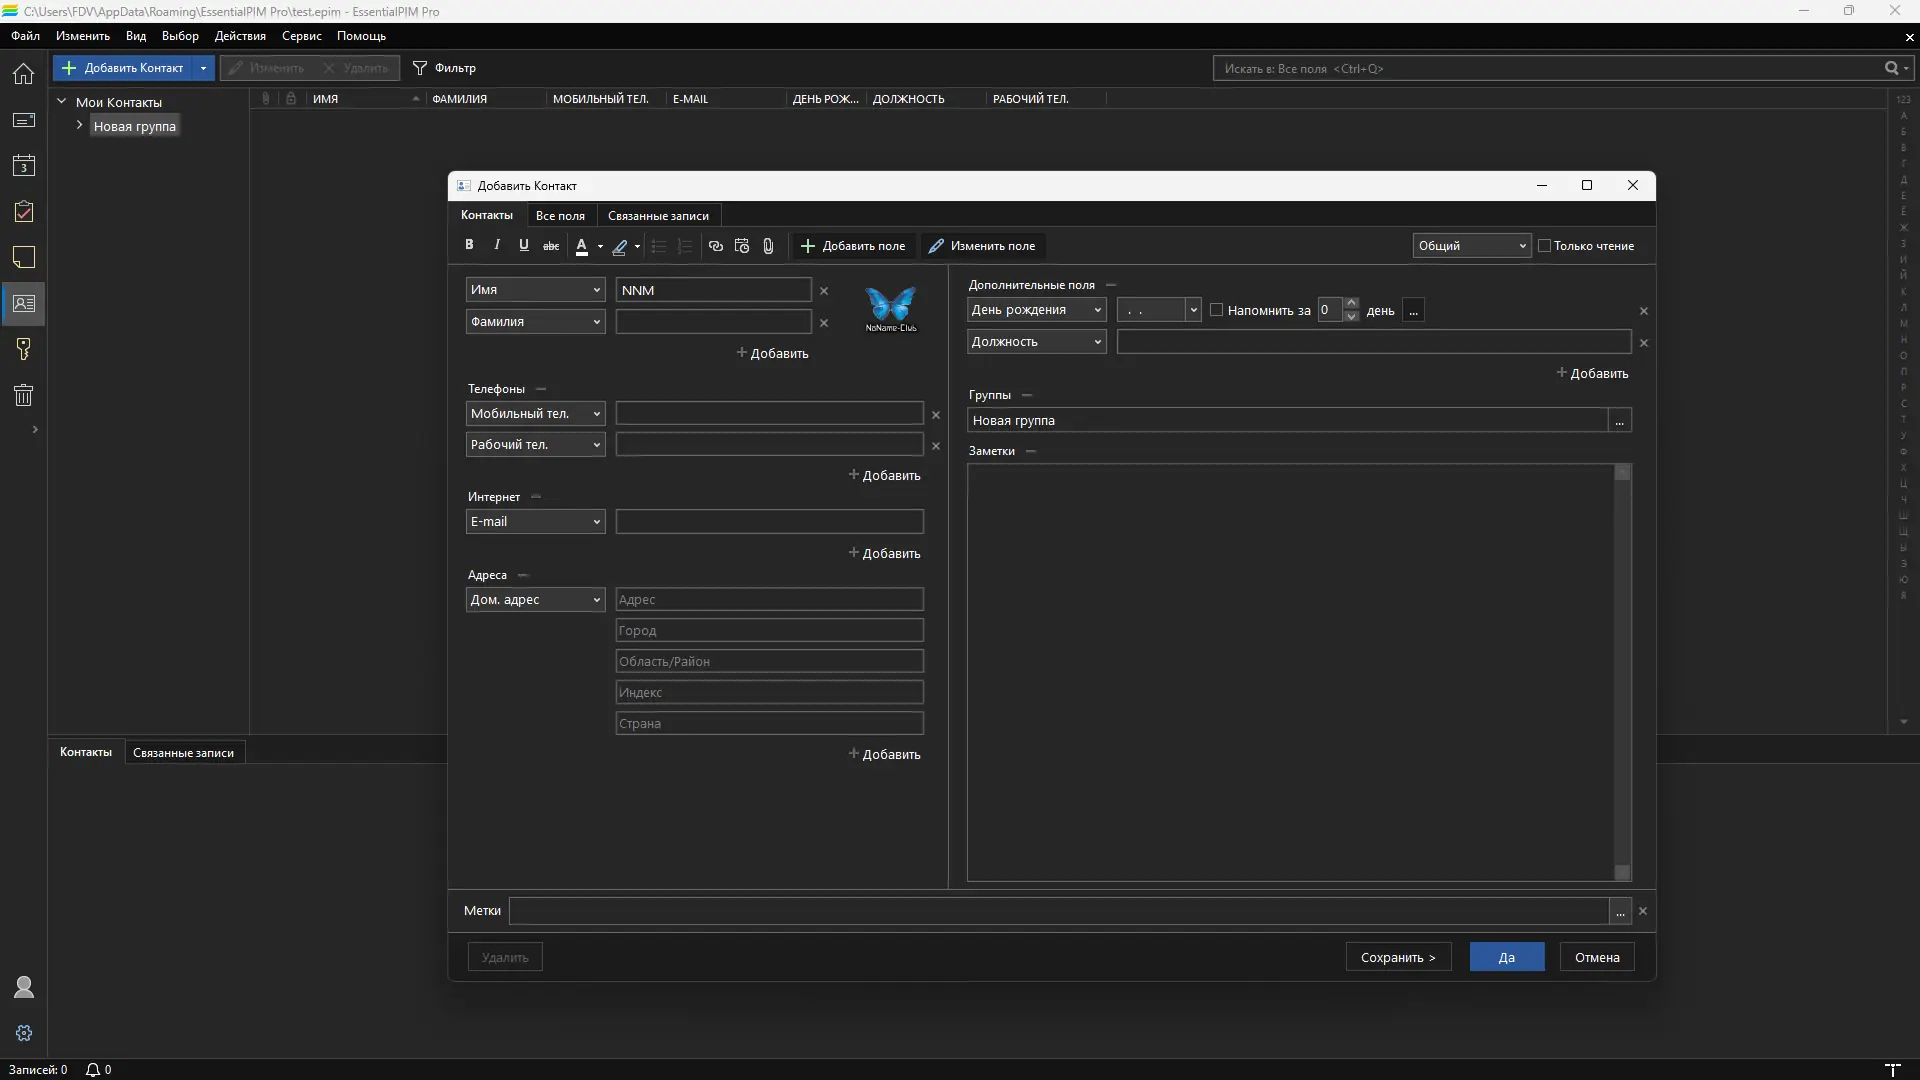Open the Общий category dropdown

point(1471,246)
